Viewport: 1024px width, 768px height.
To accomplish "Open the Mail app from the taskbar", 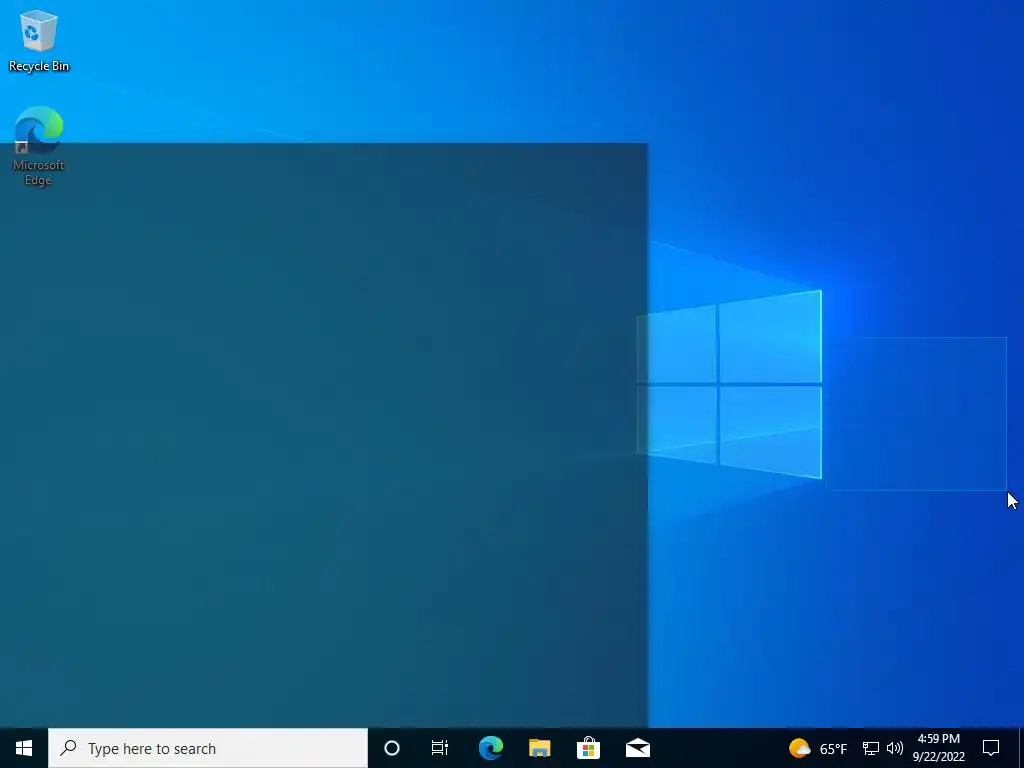I will coord(637,748).
